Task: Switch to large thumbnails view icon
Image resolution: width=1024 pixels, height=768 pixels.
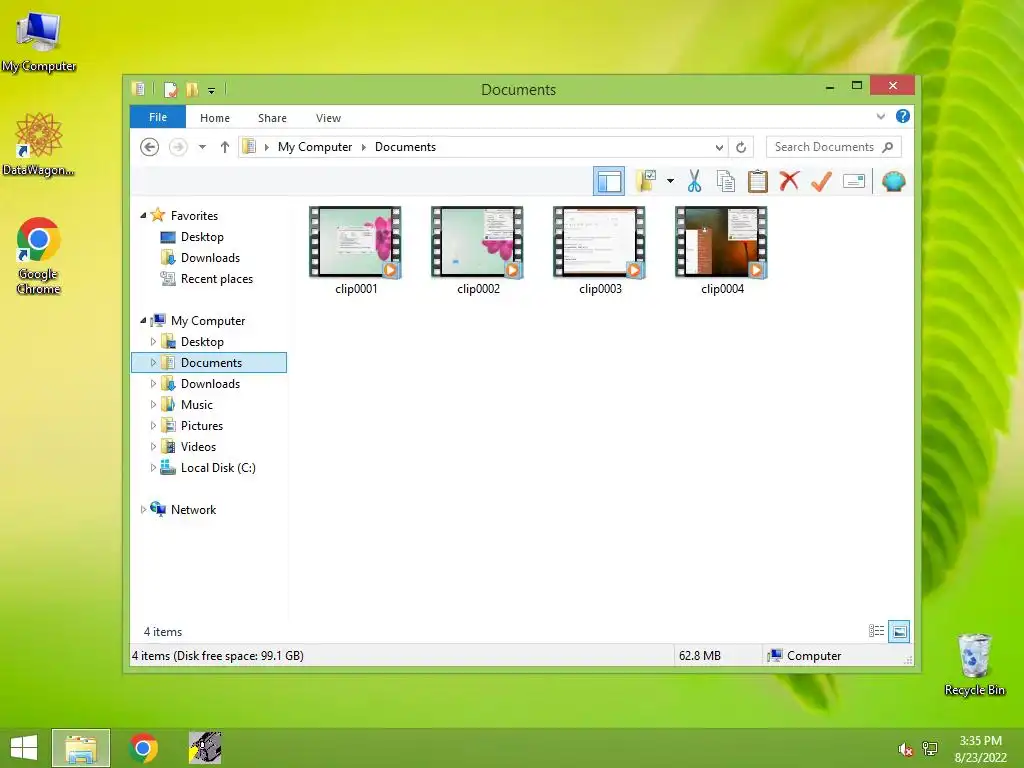Action: coord(899,631)
